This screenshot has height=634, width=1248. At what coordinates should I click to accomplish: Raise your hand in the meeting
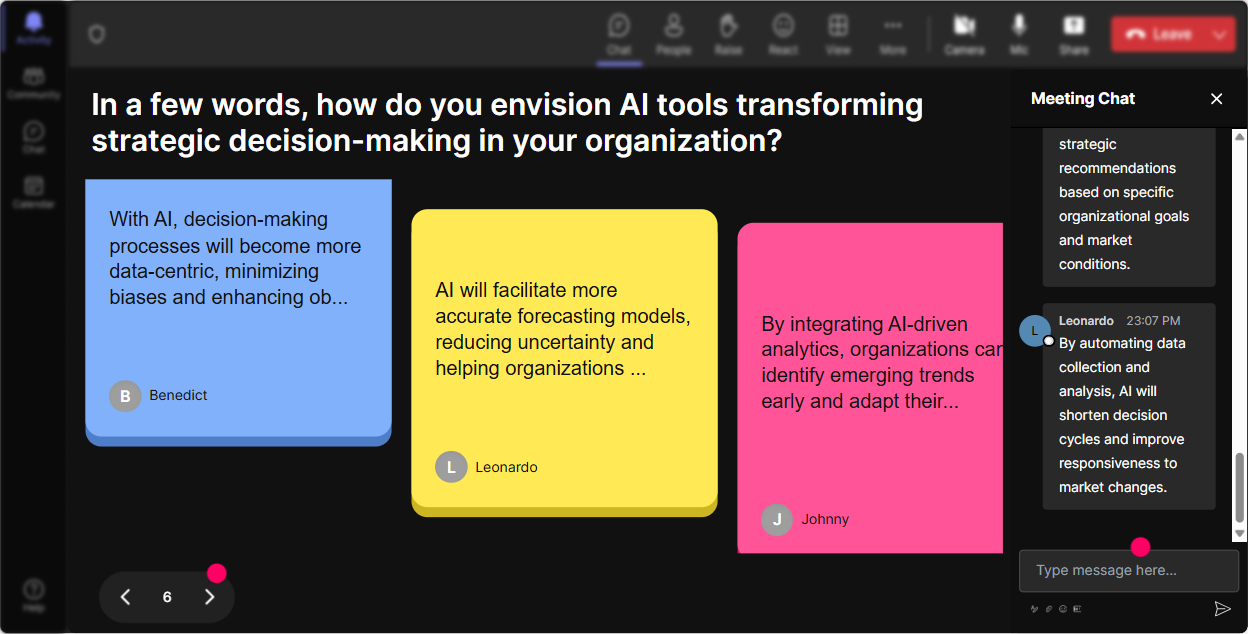[x=728, y=34]
